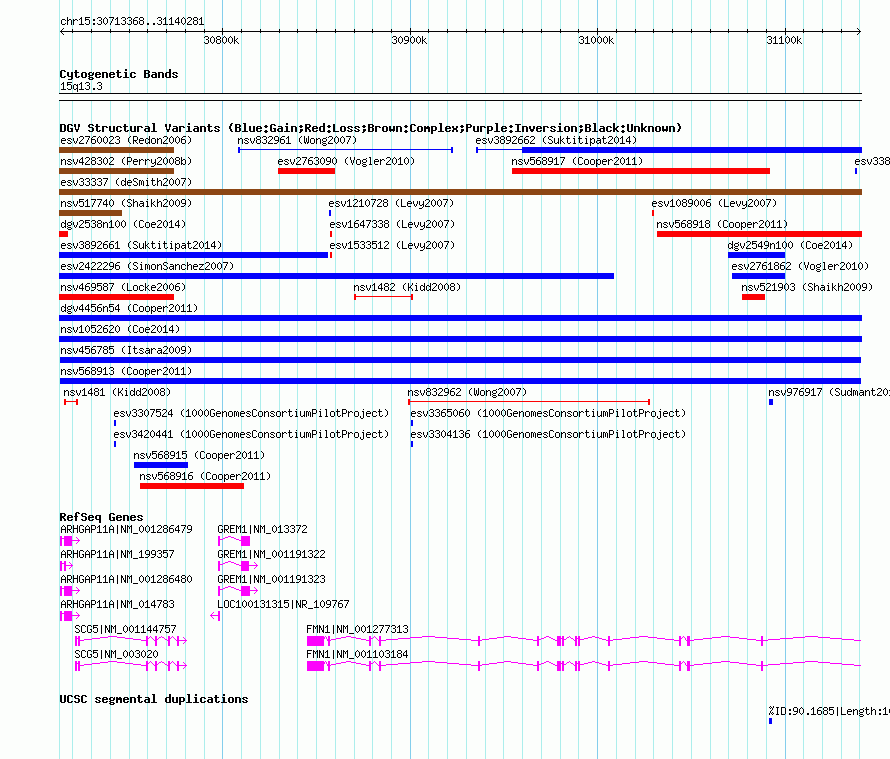Select esv3307524 1000Genomes label

click(251, 413)
